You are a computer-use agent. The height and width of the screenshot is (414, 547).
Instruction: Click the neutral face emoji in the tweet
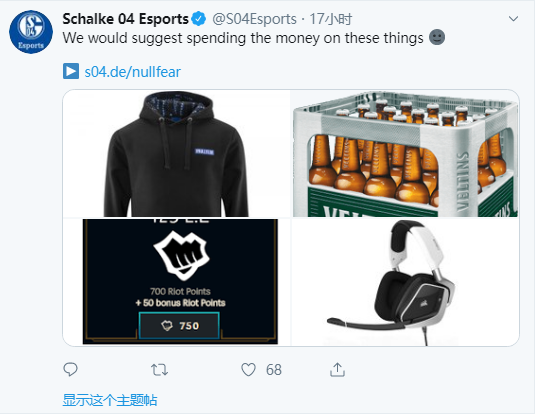tap(437, 37)
